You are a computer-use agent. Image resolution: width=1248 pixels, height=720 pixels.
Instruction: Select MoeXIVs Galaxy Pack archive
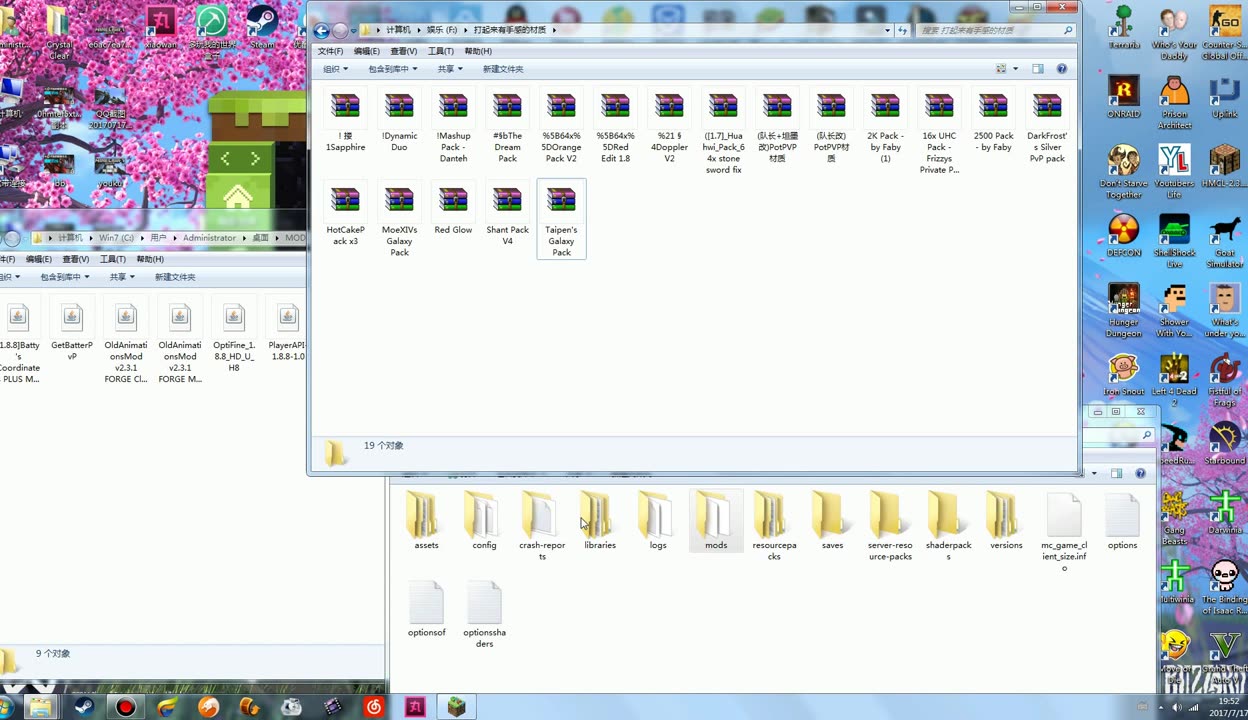click(399, 220)
